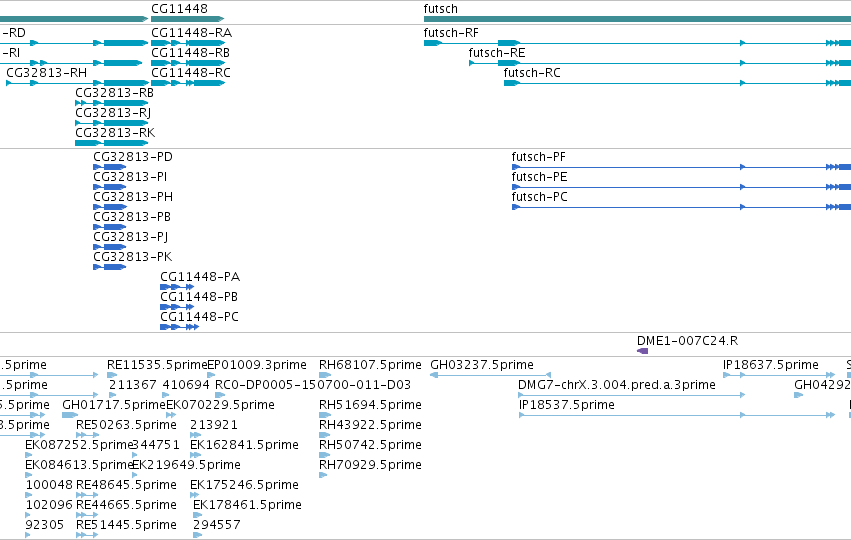Click feature 410694
This screenshot has height=540, width=851.
coord(186,385)
